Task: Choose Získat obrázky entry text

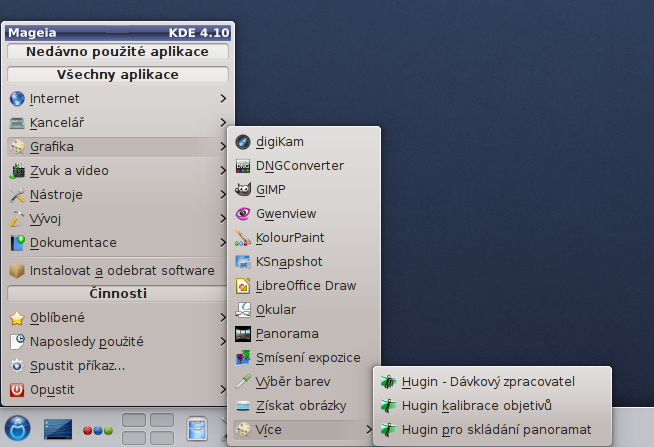Action: [301, 406]
